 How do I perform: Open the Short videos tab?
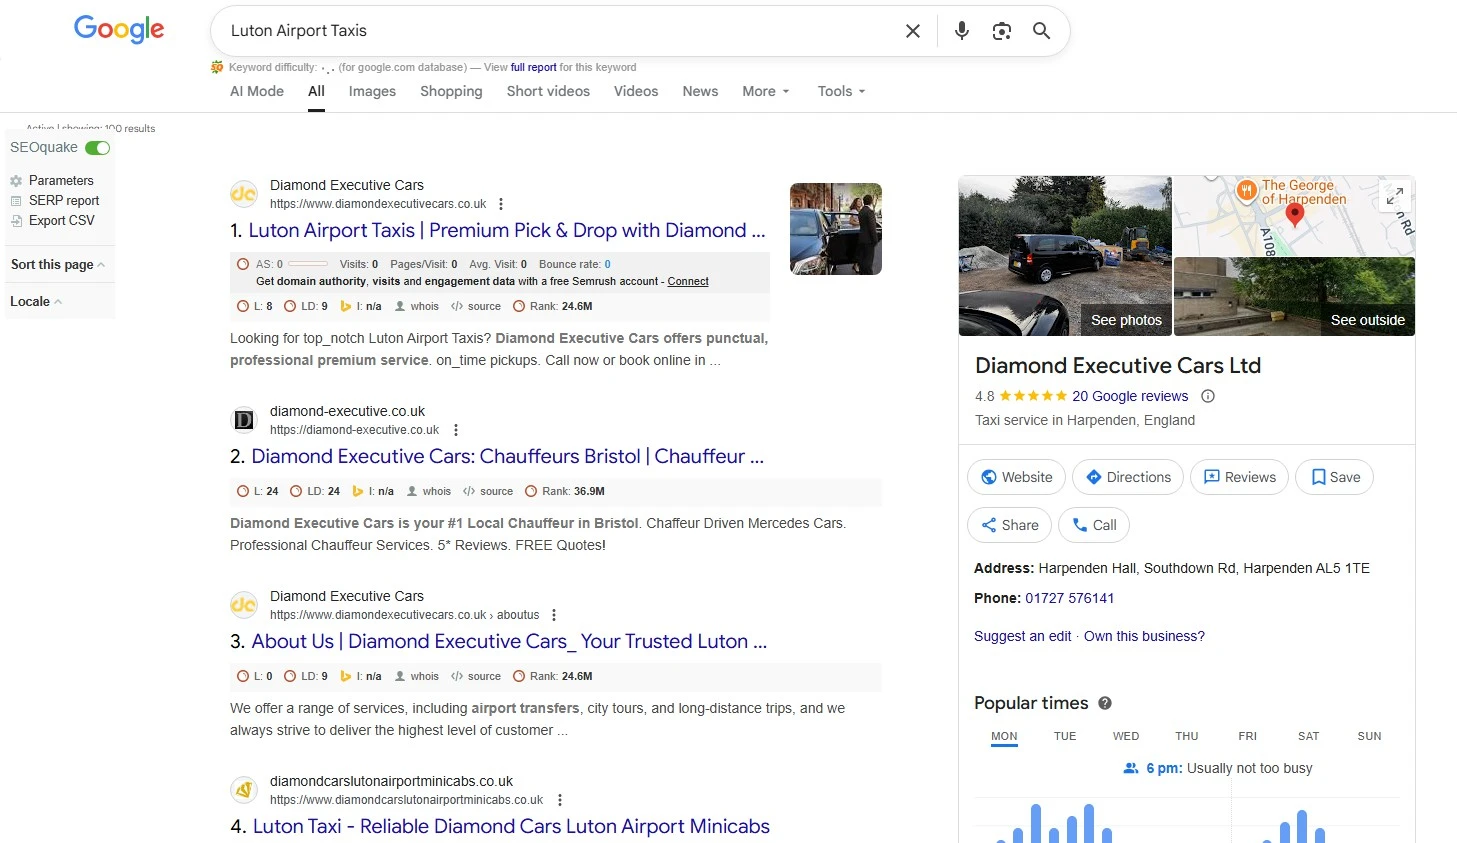[x=548, y=91]
